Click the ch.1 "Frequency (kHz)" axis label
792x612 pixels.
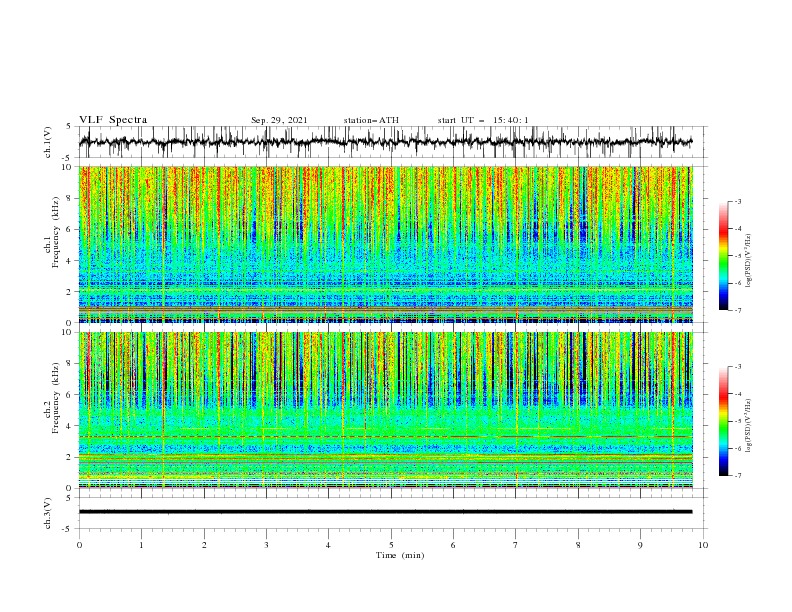[x=56, y=232]
